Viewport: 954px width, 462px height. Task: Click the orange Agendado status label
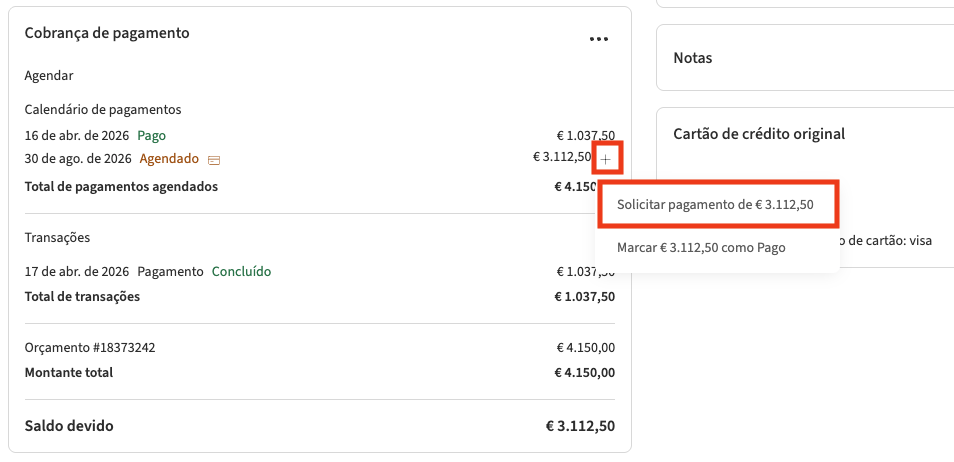(169, 159)
